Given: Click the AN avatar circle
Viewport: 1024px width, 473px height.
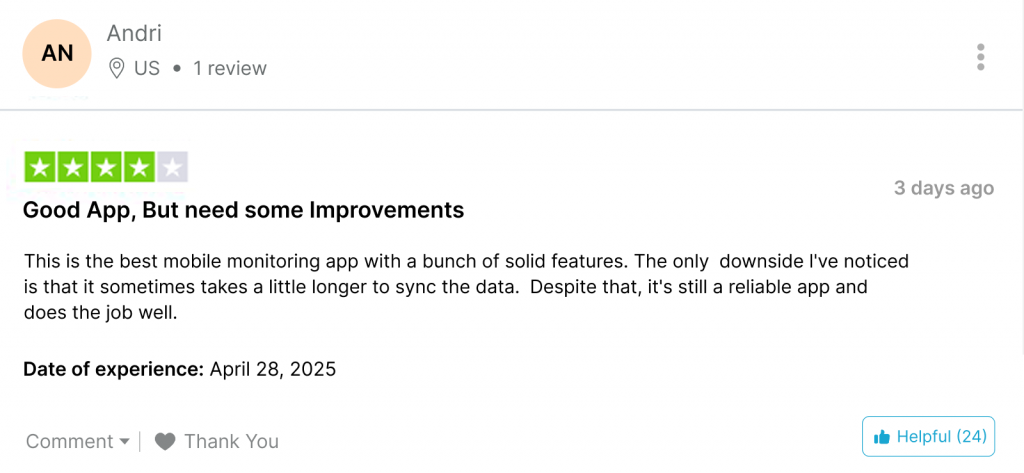Looking at the screenshot, I should click(57, 54).
